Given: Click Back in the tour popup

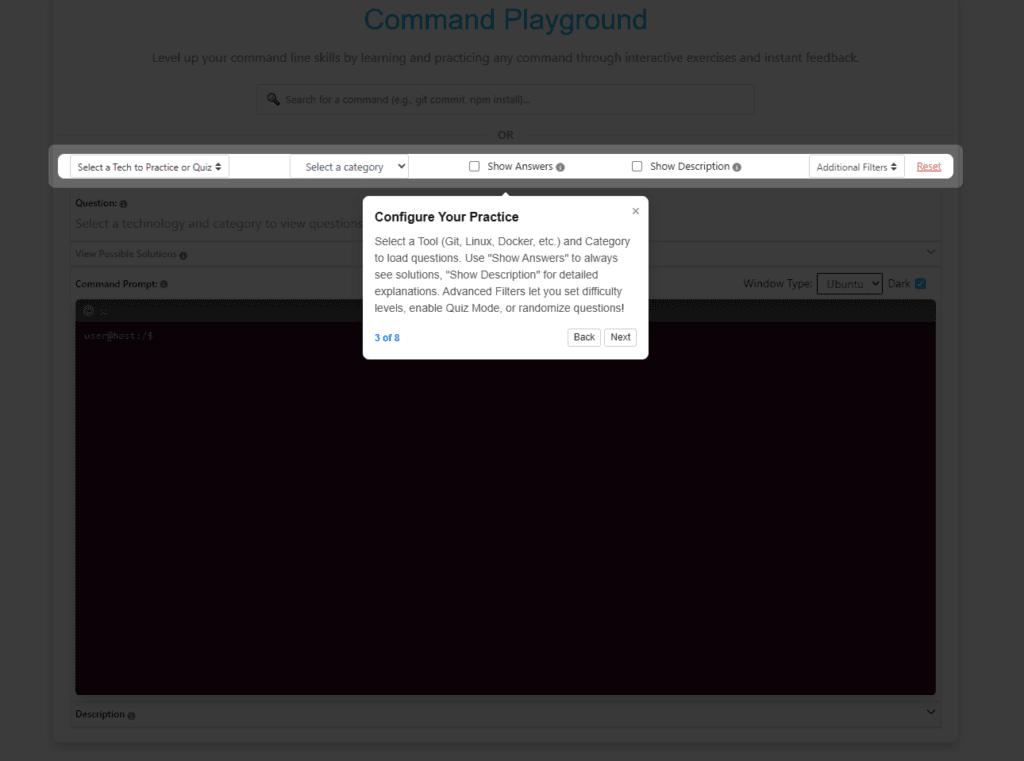Looking at the screenshot, I should coord(584,337).
